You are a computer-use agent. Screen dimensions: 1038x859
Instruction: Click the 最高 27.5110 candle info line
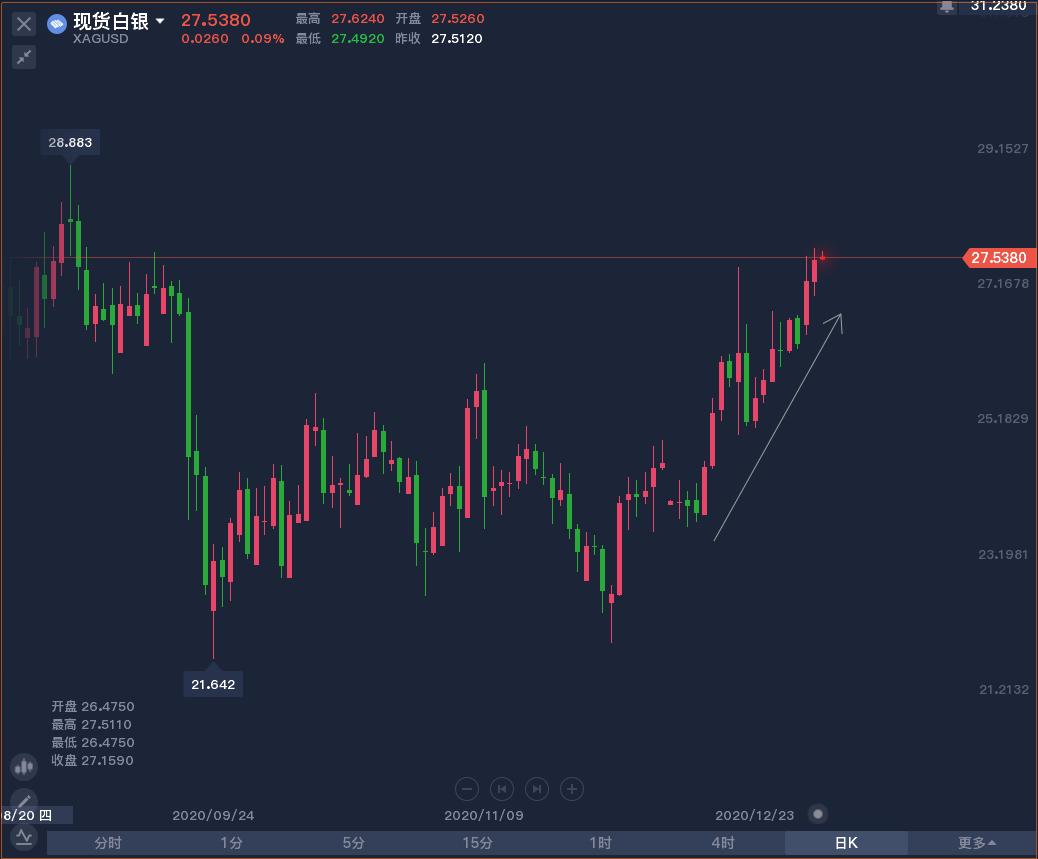tap(91, 725)
